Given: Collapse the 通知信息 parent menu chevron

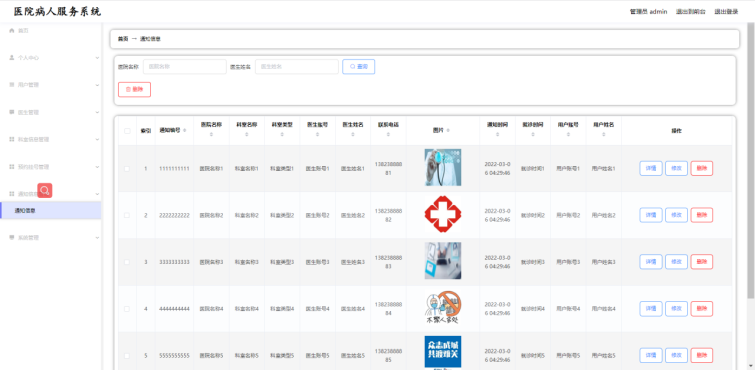Looking at the screenshot, I should [97, 194].
